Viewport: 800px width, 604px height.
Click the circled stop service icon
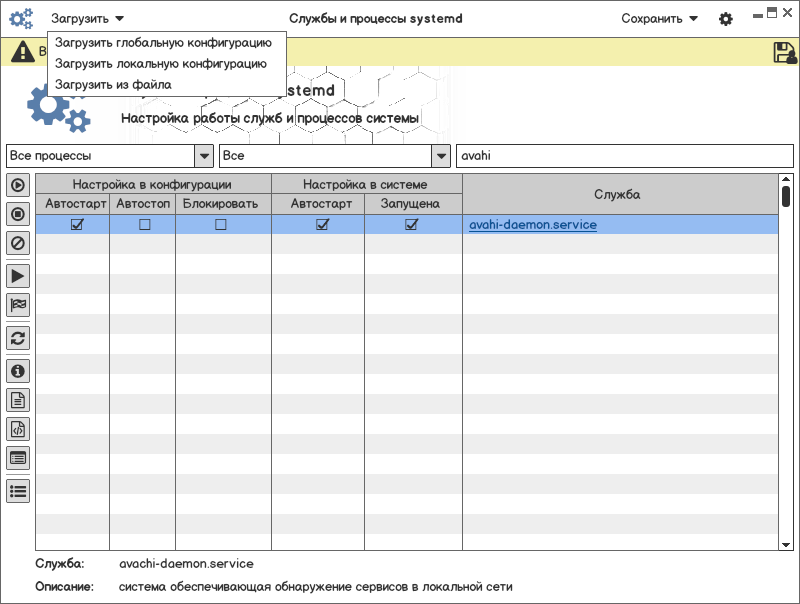pyautogui.click(x=18, y=213)
